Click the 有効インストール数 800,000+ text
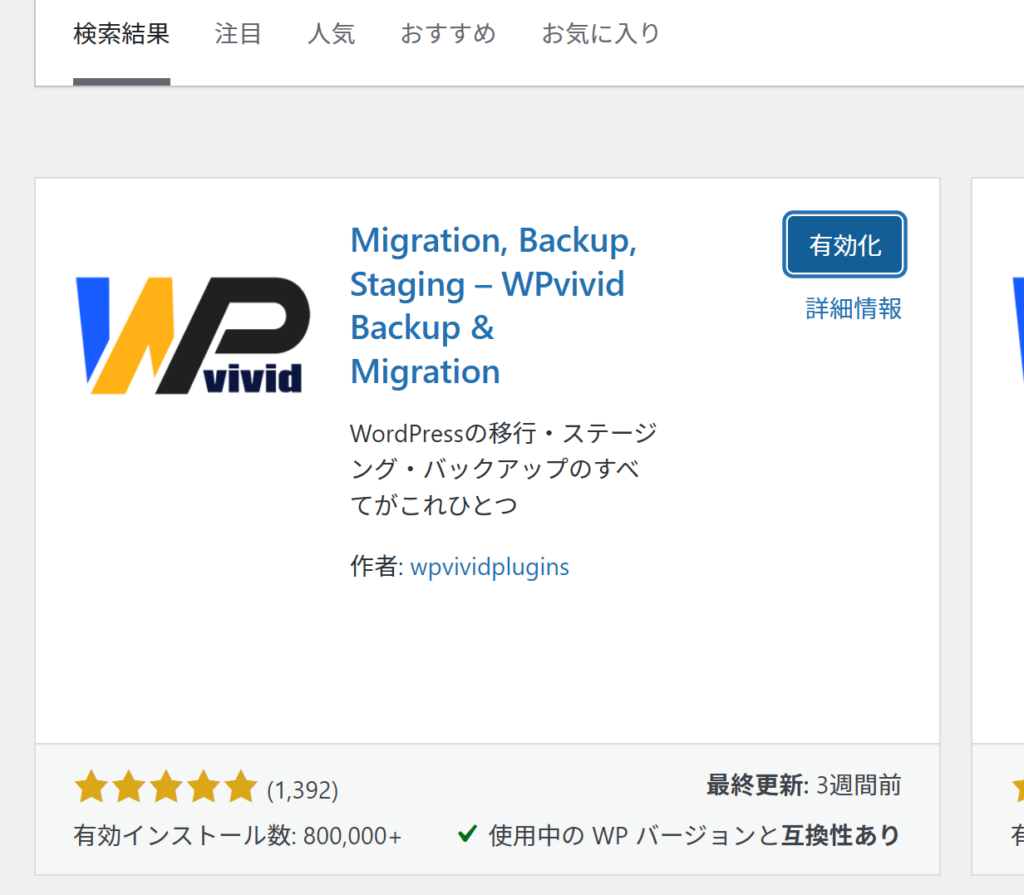The height and width of the screenshot is (895, 1024). point(238,836)
